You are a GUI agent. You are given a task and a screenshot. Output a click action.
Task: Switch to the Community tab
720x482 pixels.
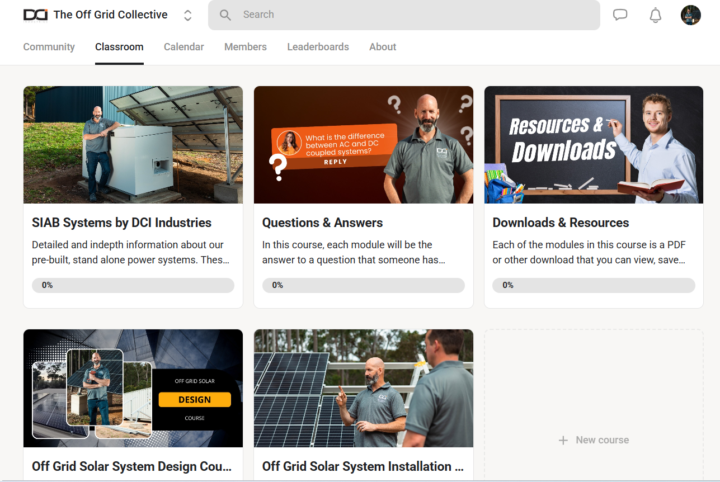49,47
